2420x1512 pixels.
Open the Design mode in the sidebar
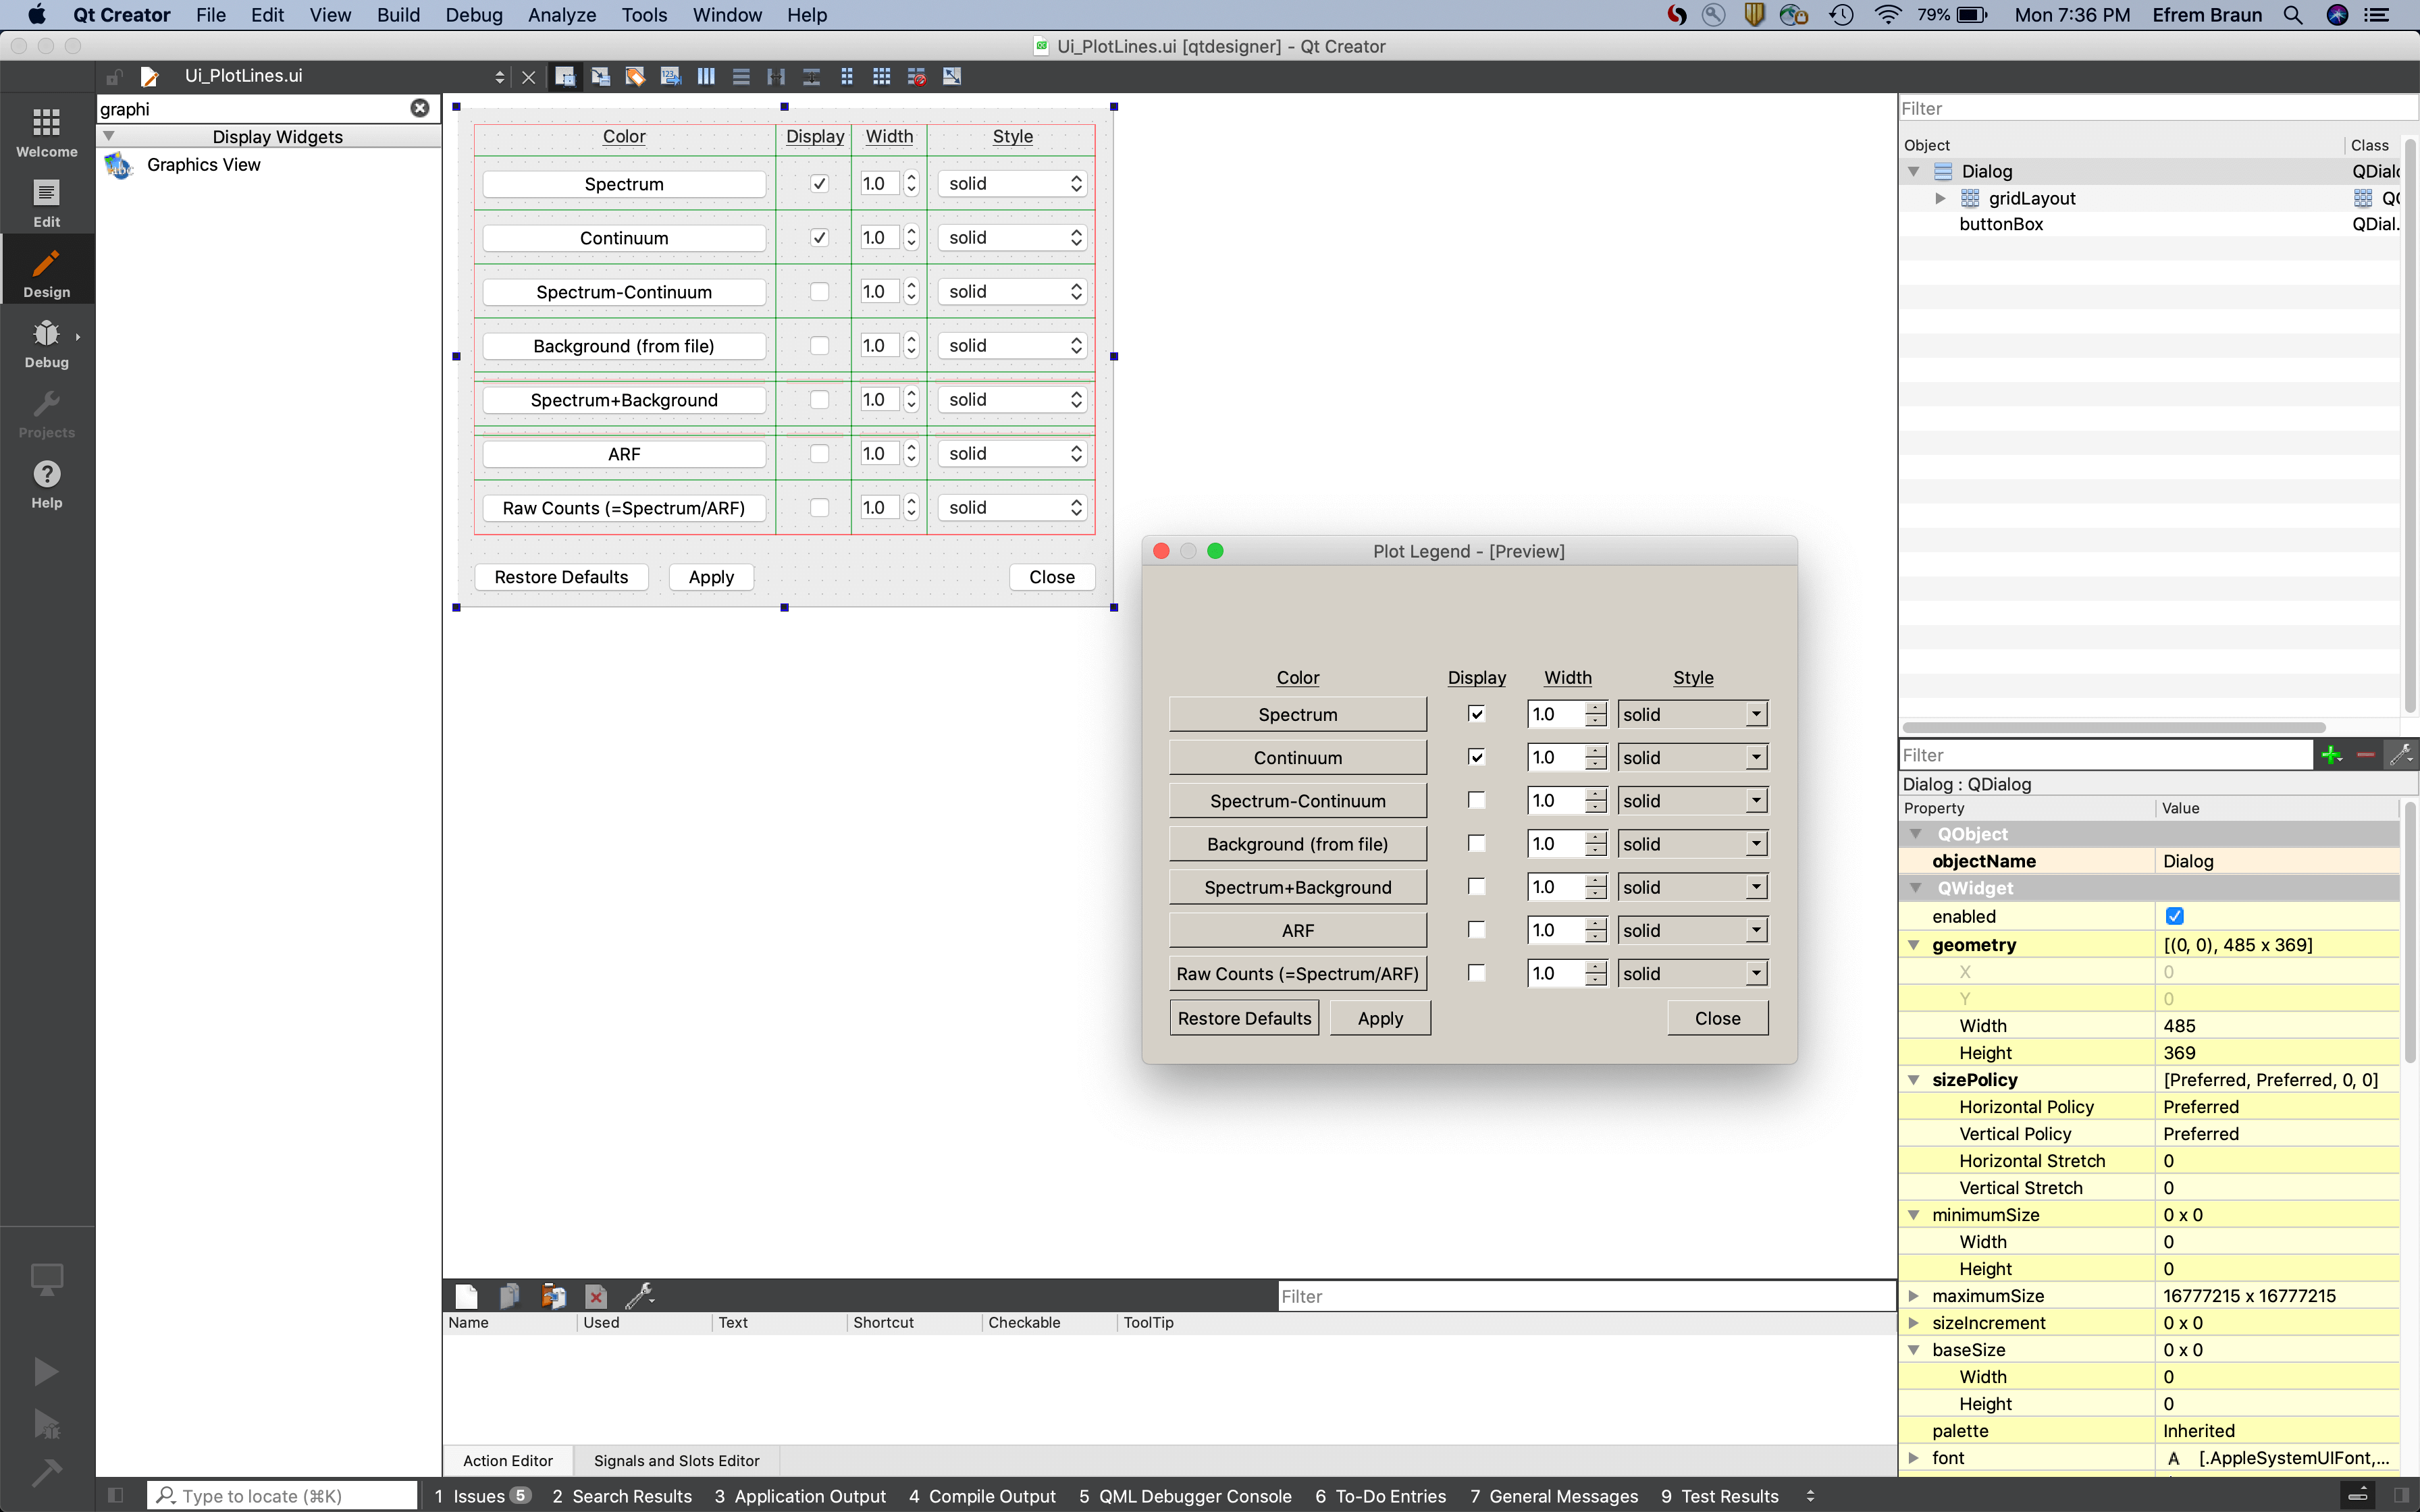46,269
